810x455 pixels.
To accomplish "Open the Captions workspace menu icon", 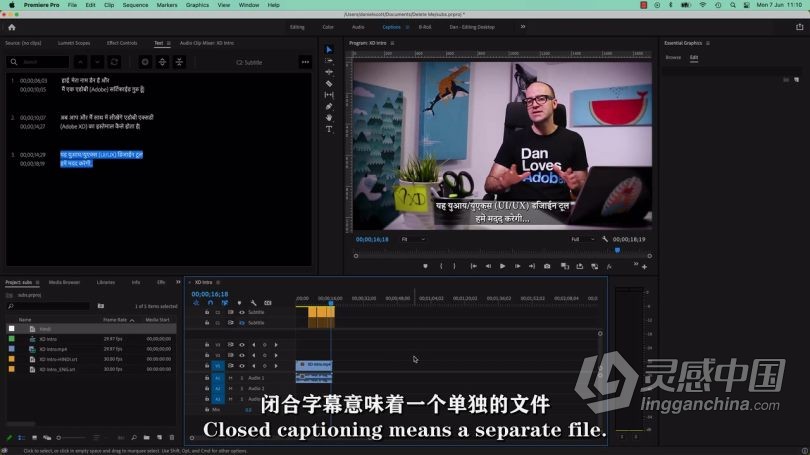I will tap(408, 27).
